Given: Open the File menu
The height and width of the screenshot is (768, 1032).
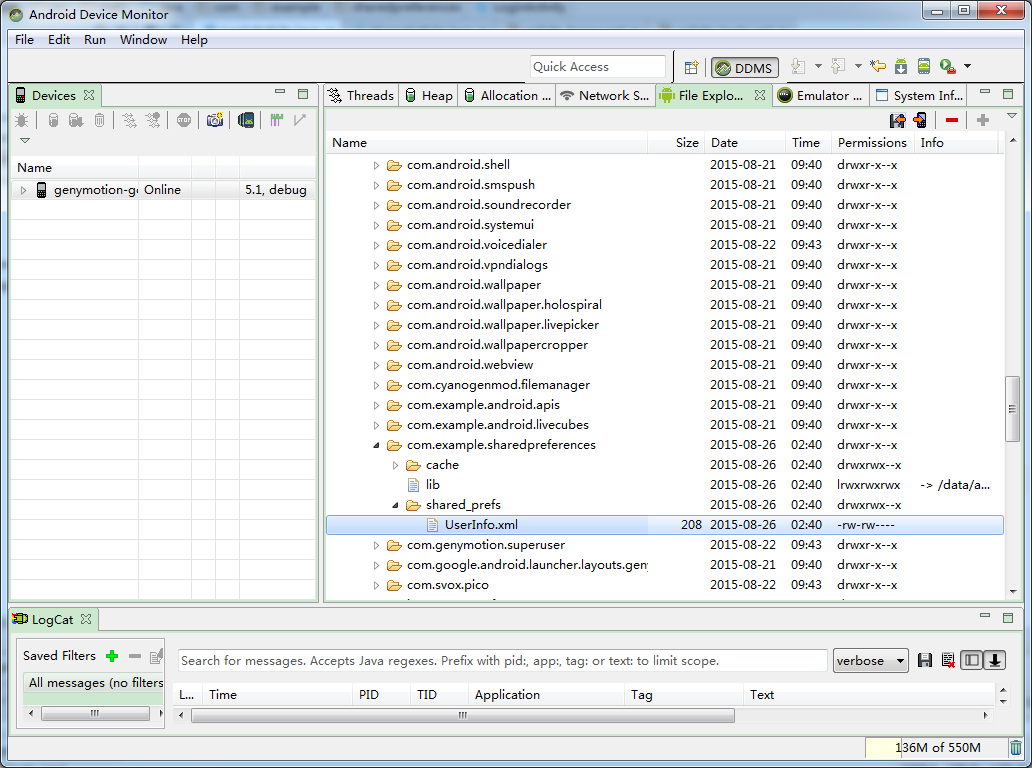Looking at the screenshot, I should pyautogui.click(x=24, y=39).
